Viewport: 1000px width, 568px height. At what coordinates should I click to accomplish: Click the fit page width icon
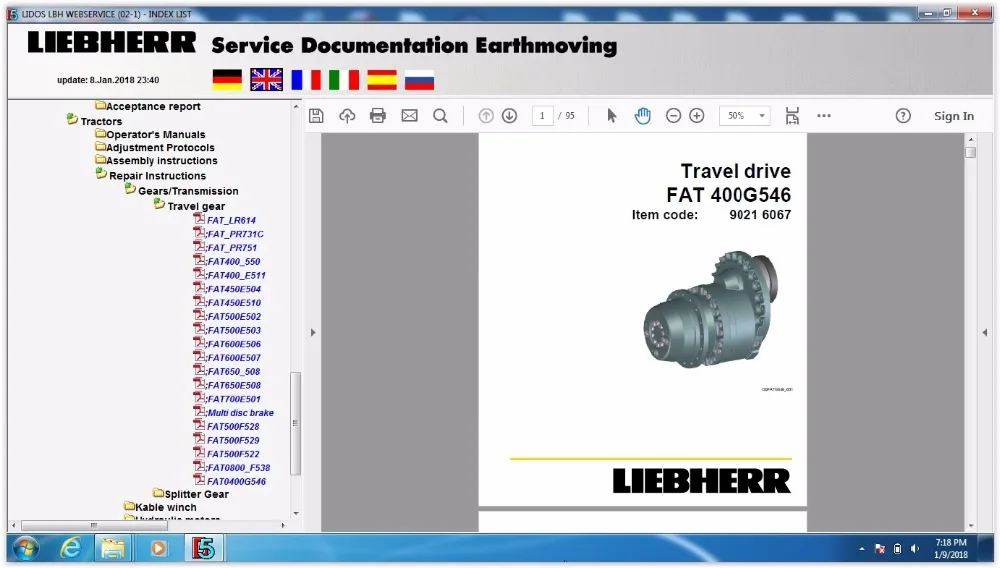pos(792,116)
